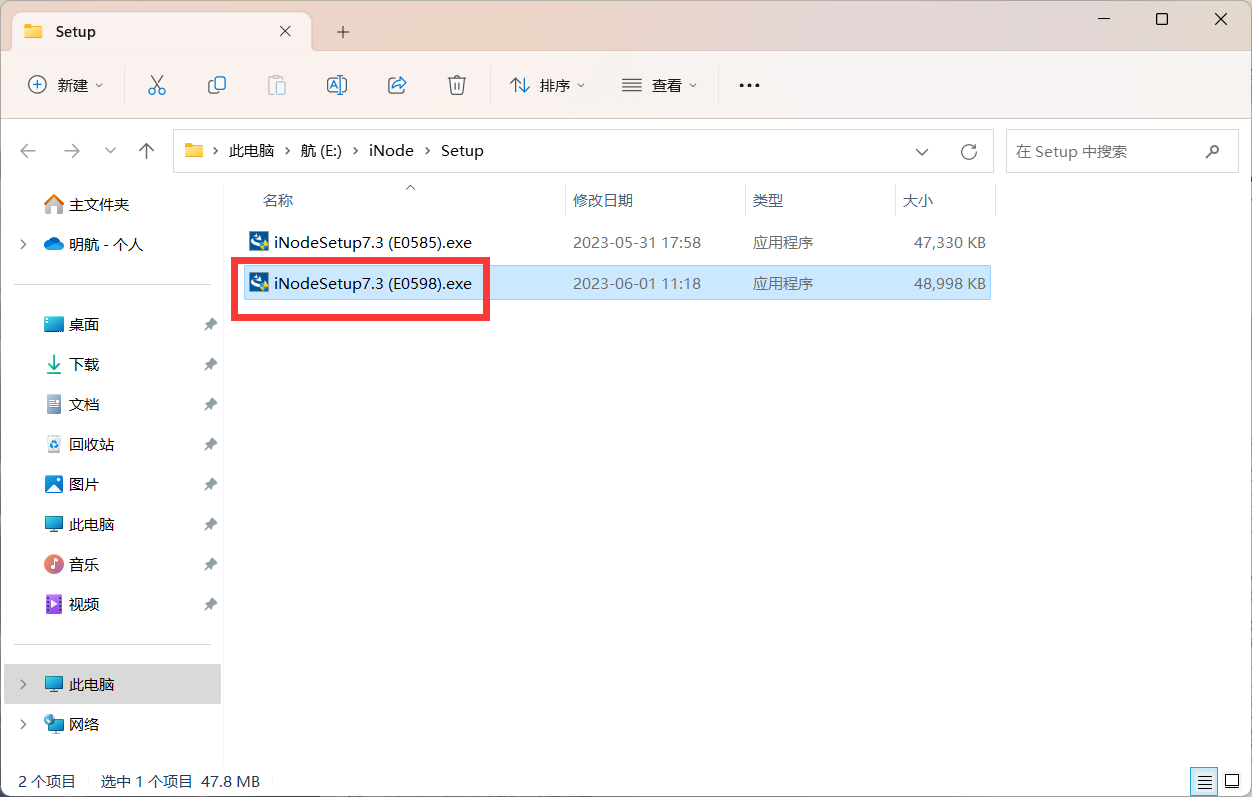Unpin 桌面 using its pin icon
The width and height of the screenshot is (1252, 797).
tap(210, 324)
